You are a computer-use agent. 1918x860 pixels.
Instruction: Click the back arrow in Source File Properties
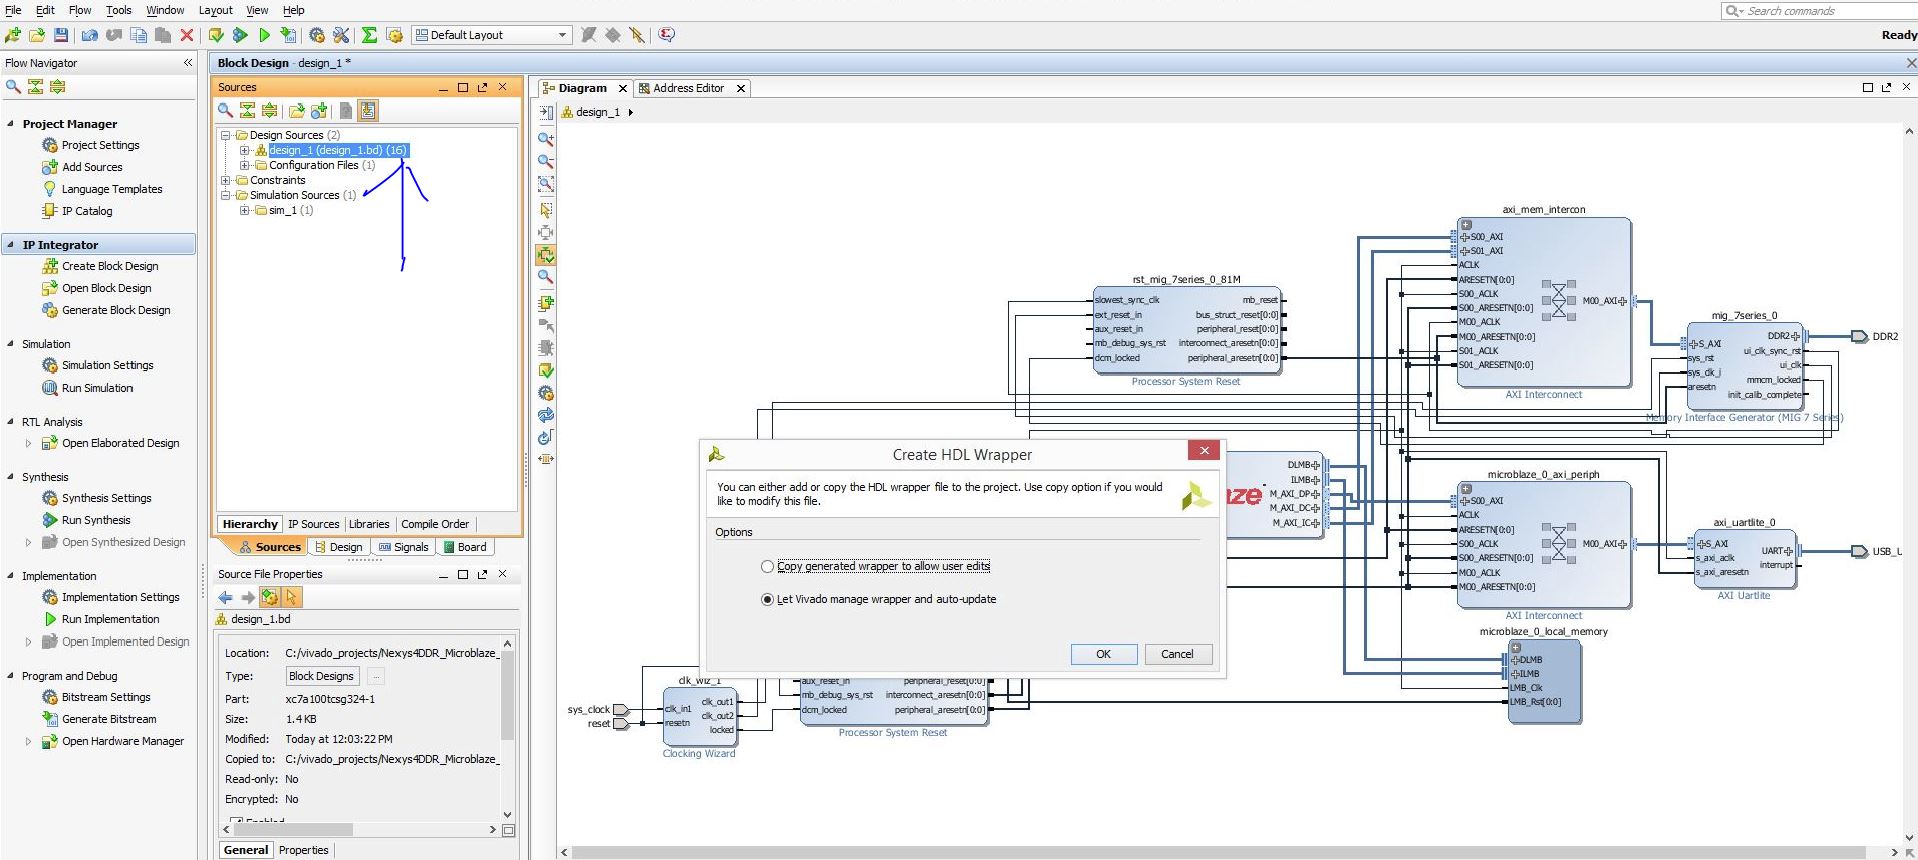pos(225,597)
